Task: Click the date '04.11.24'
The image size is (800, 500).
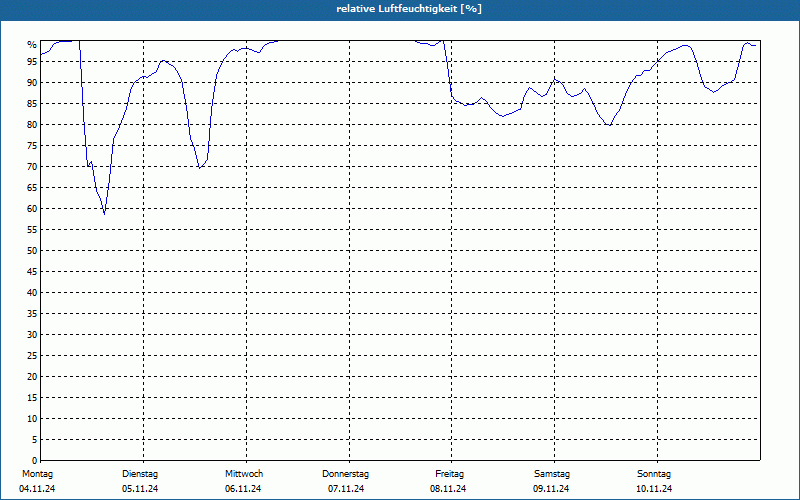Action: pos(37,489)
